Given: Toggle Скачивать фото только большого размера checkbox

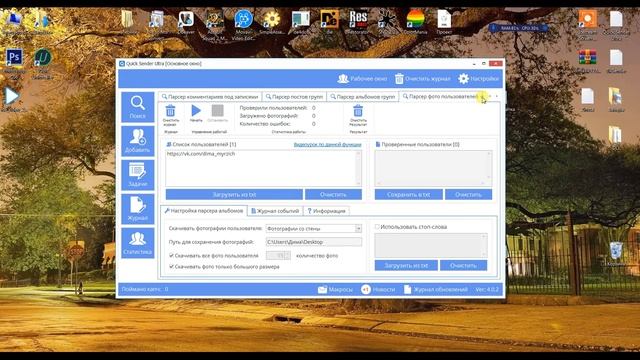Looking at the screenshot, I should pyautogui.click(x=171, y=267).
